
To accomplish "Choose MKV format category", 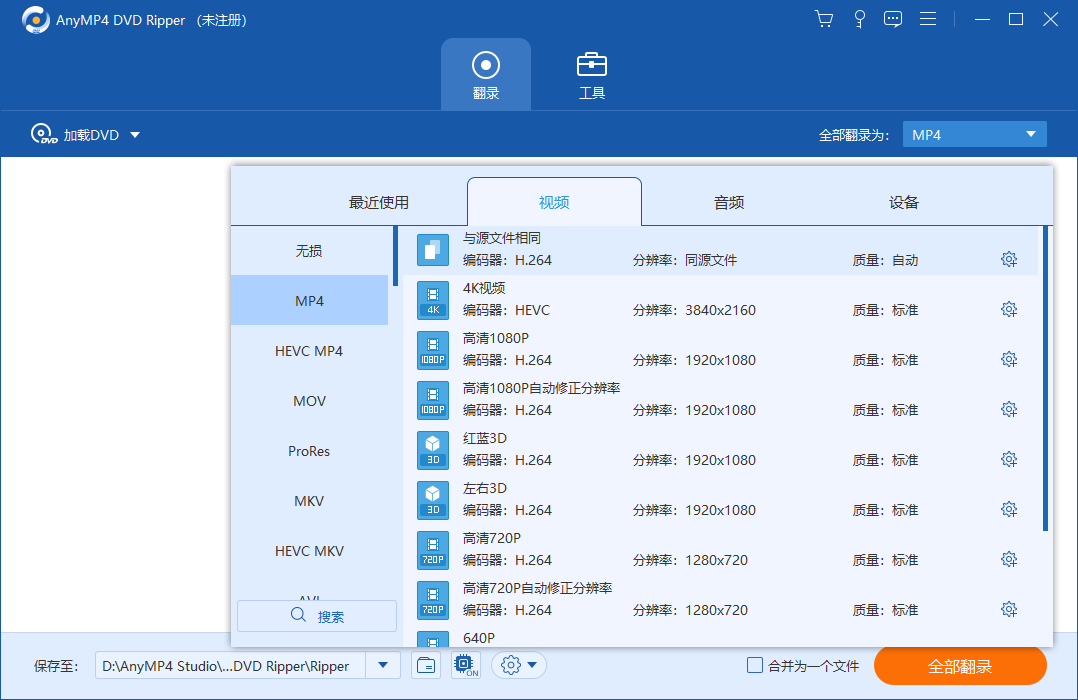I will click(x=309, y=501).
